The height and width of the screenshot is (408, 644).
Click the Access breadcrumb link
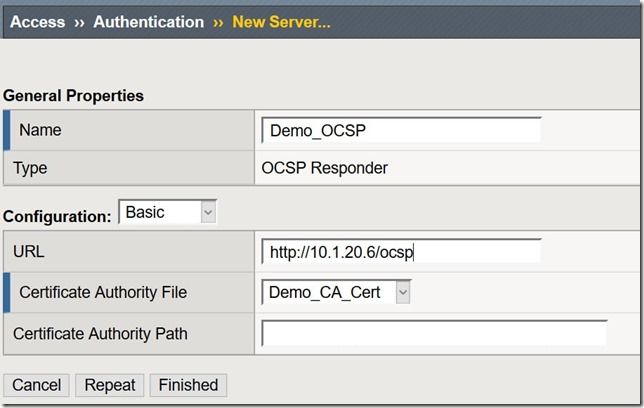coord(37,22)
